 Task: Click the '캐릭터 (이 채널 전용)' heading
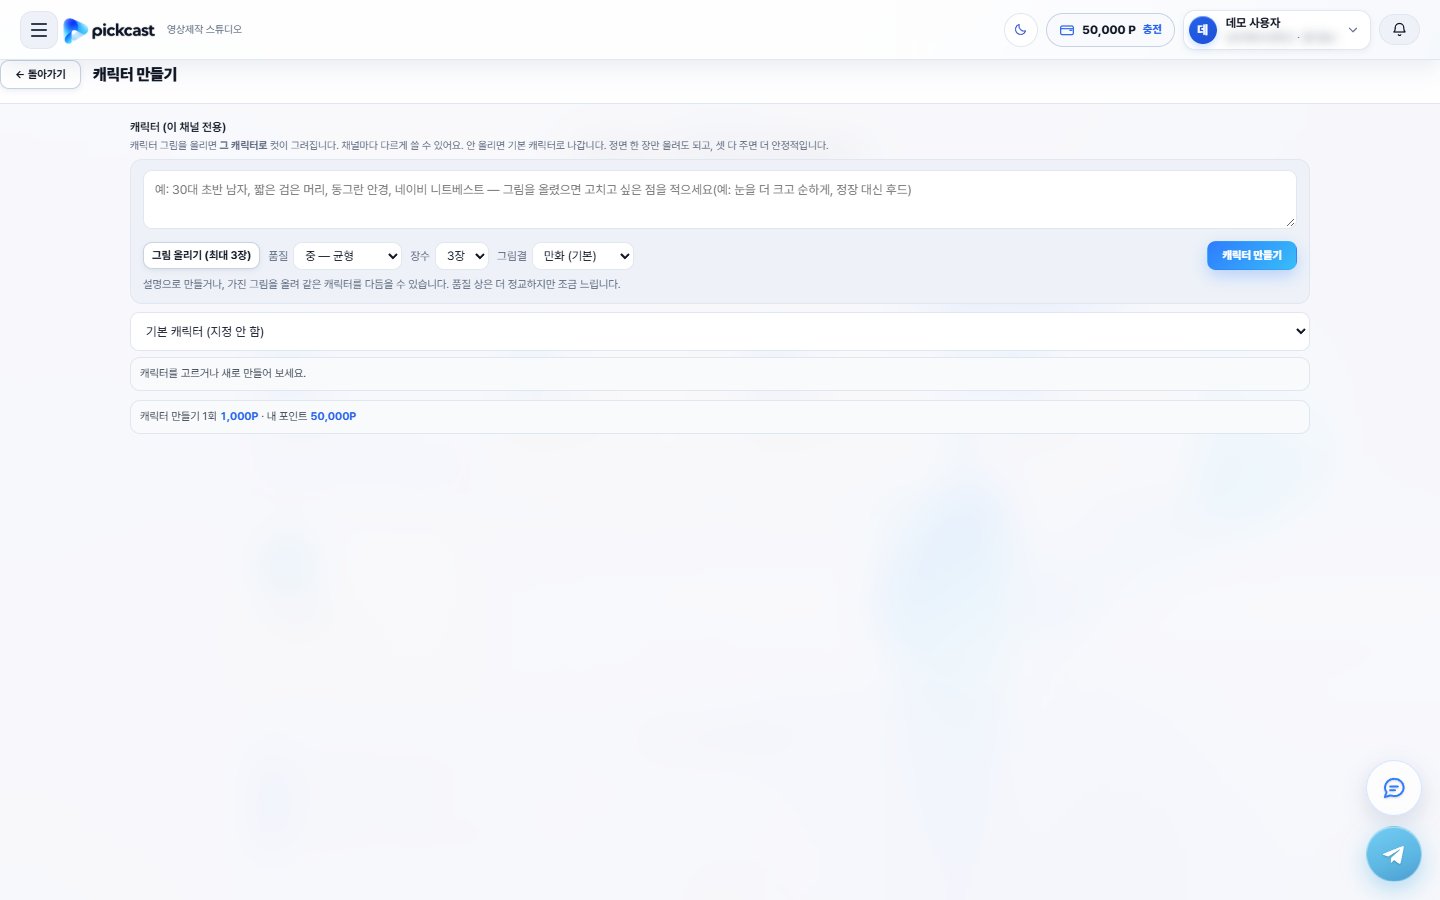click(178, 127)
